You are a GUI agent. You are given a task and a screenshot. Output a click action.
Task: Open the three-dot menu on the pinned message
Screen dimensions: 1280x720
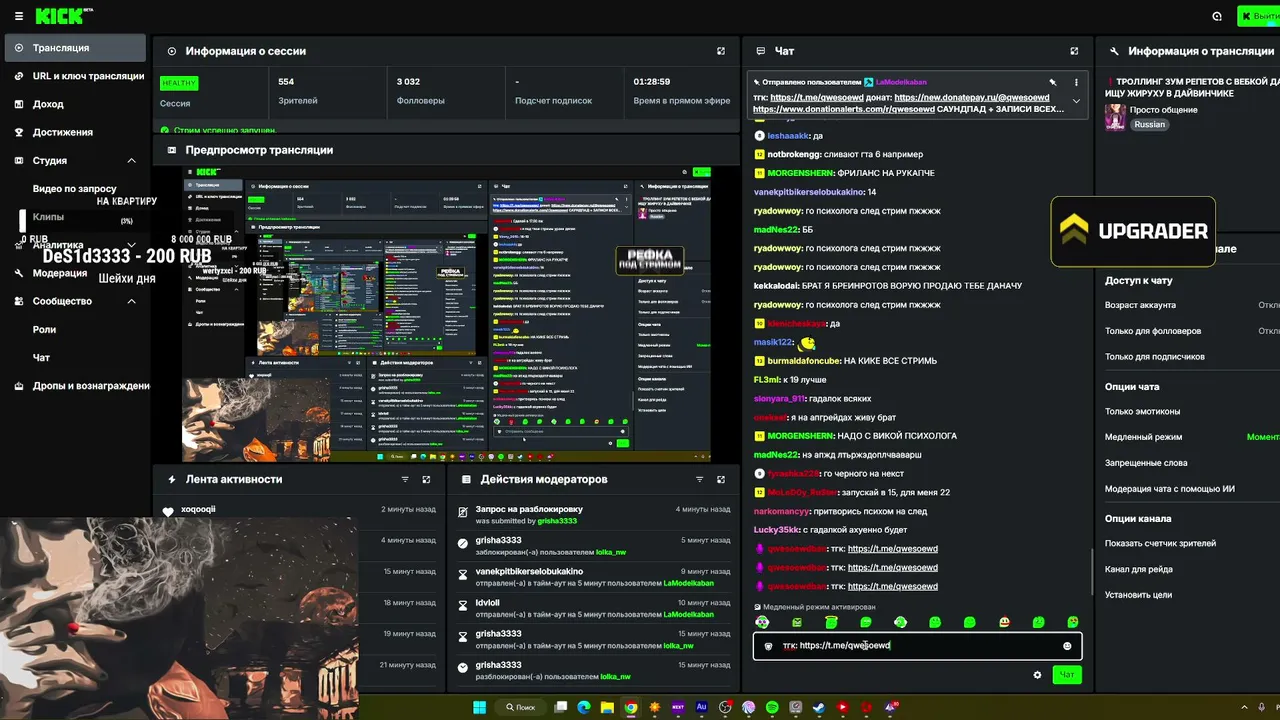[1076, 82]
